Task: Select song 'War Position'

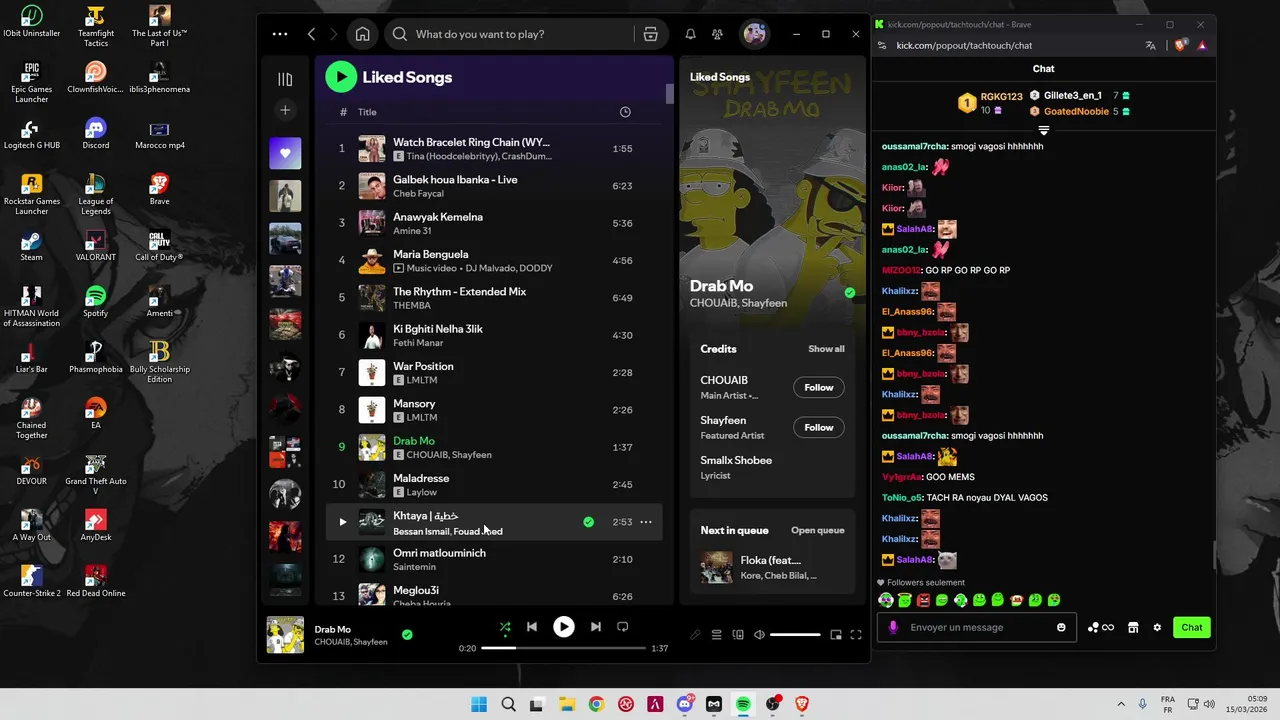Action: [423, 366]
